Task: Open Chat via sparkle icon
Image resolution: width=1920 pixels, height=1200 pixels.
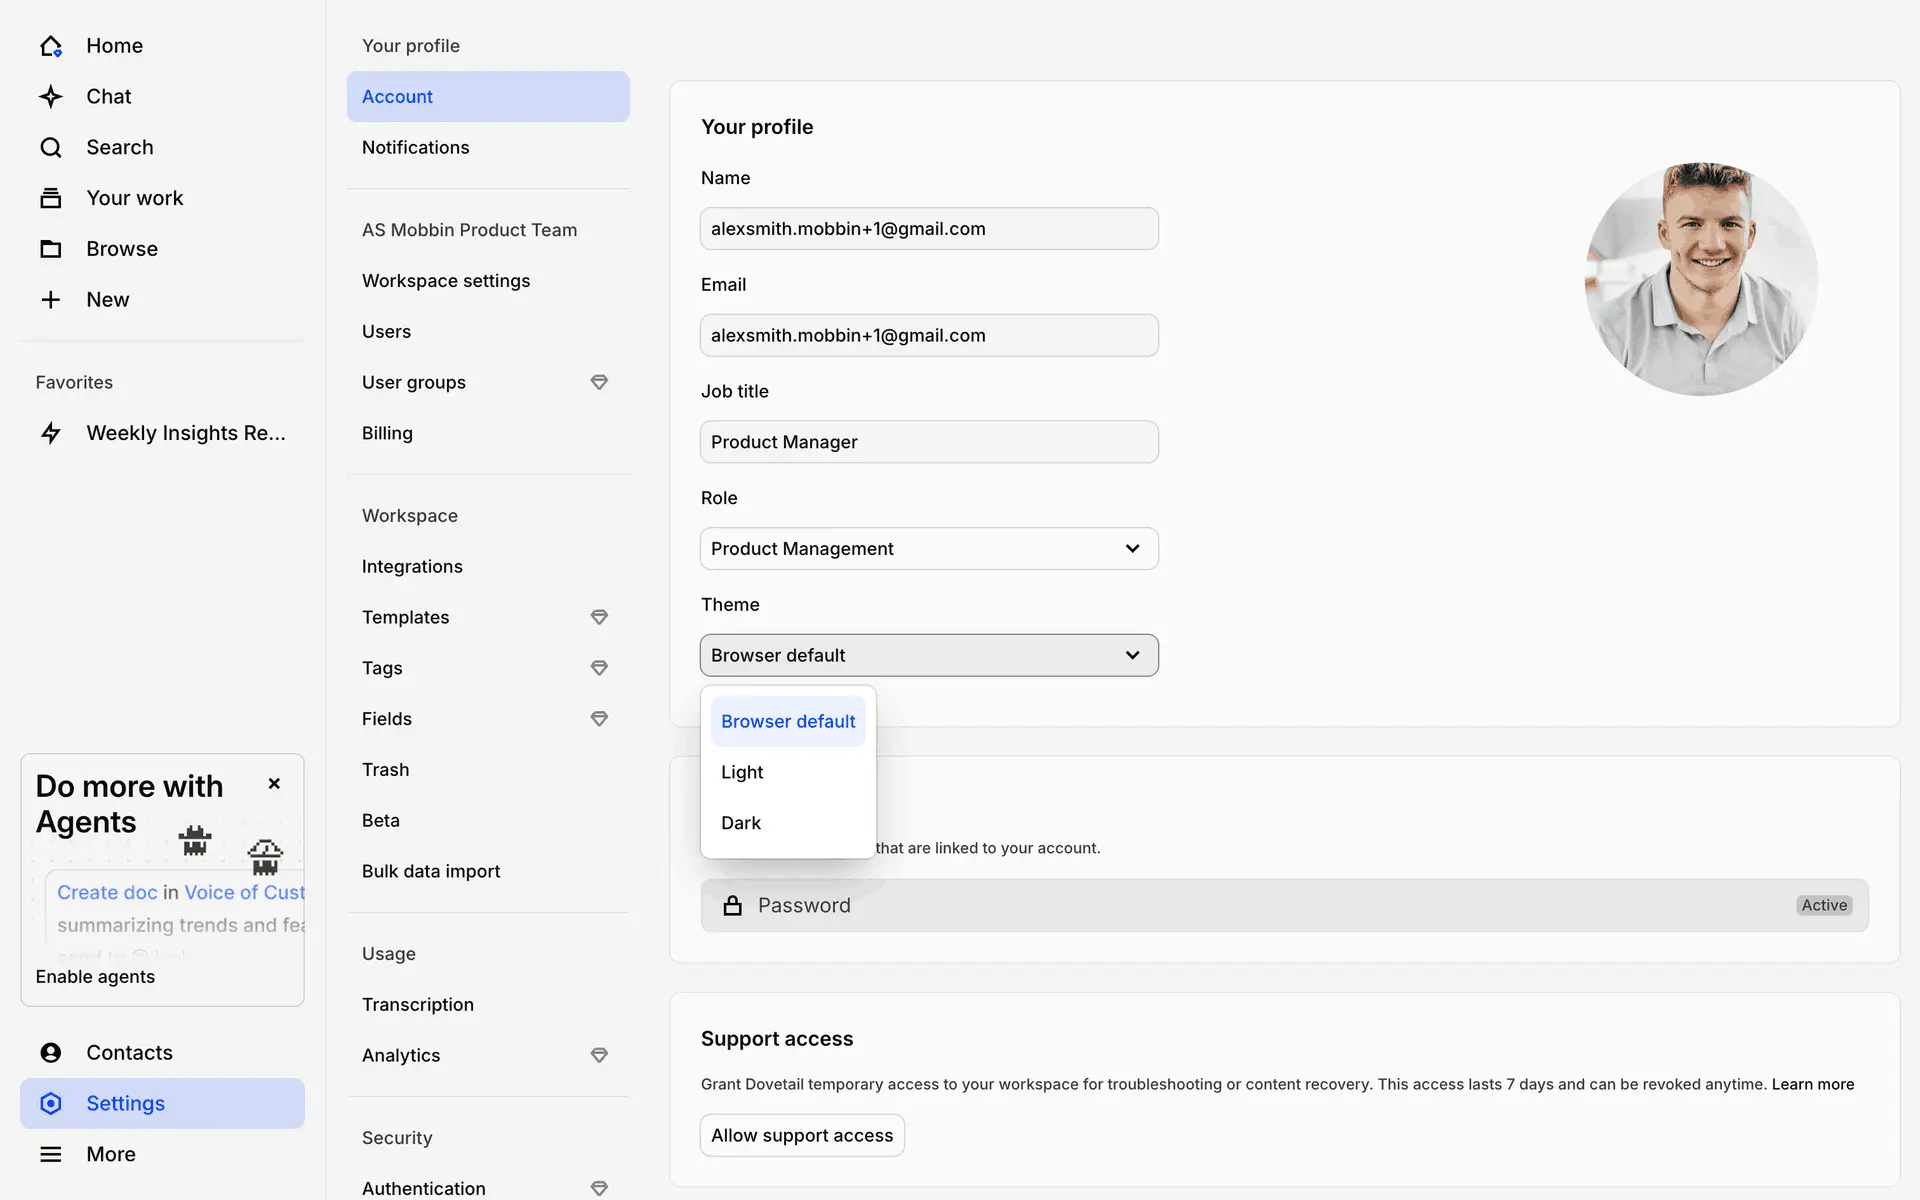Action: click(x=51, y=97)
